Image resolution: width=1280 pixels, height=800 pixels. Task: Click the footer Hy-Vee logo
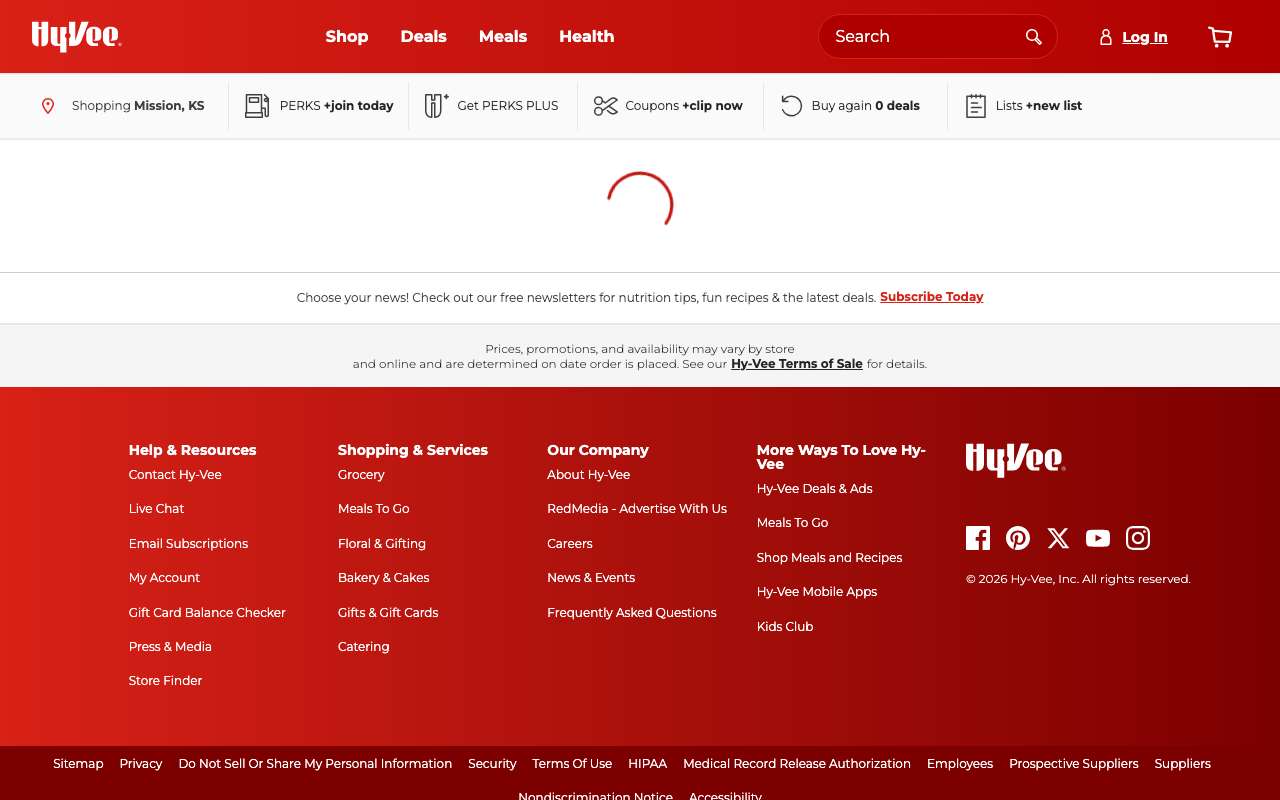tap(1015, 460)
